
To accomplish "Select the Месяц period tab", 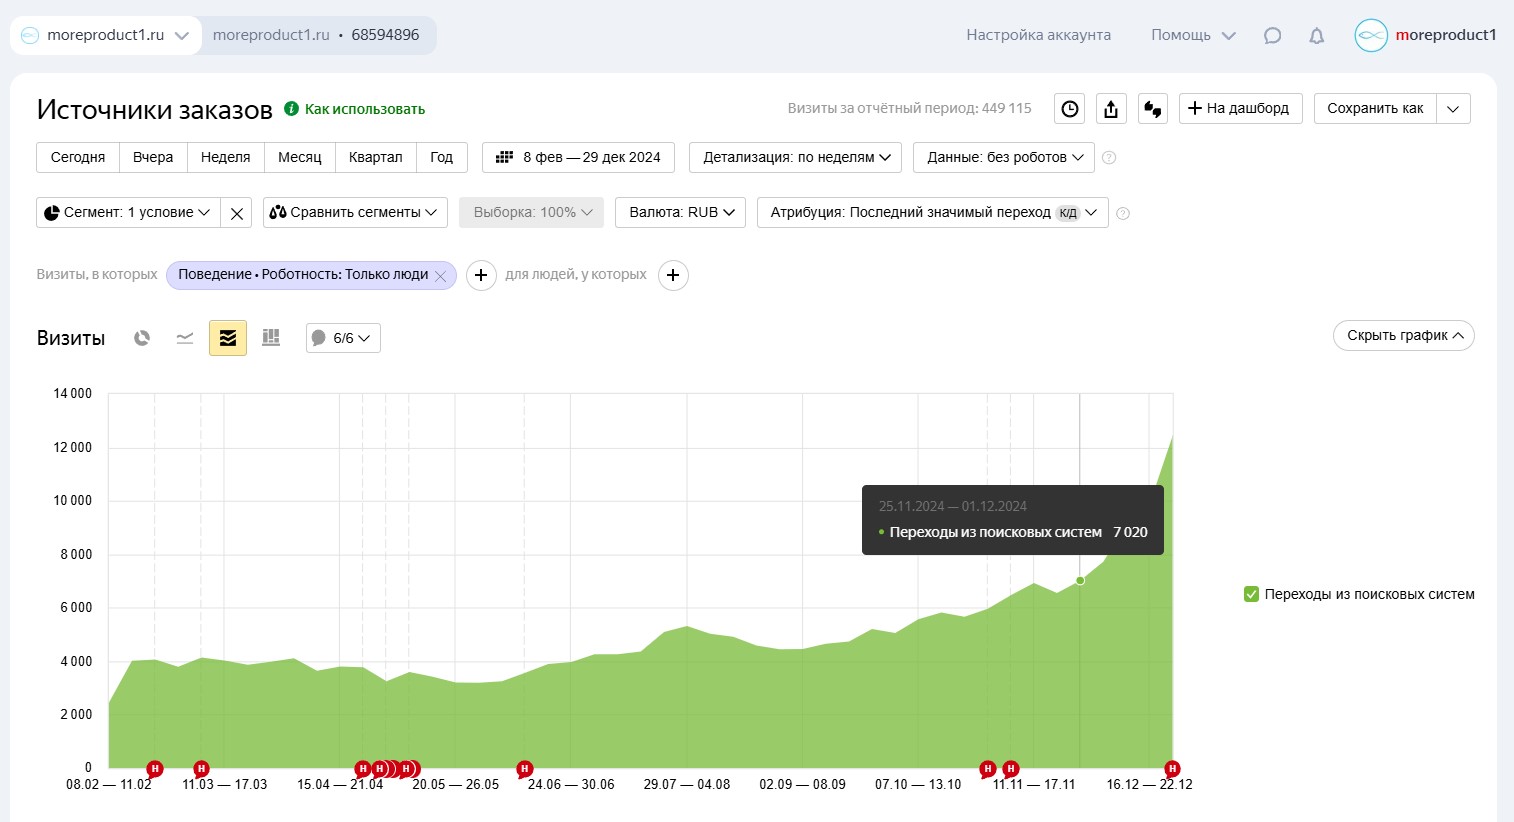I will [x=300, y=158].
